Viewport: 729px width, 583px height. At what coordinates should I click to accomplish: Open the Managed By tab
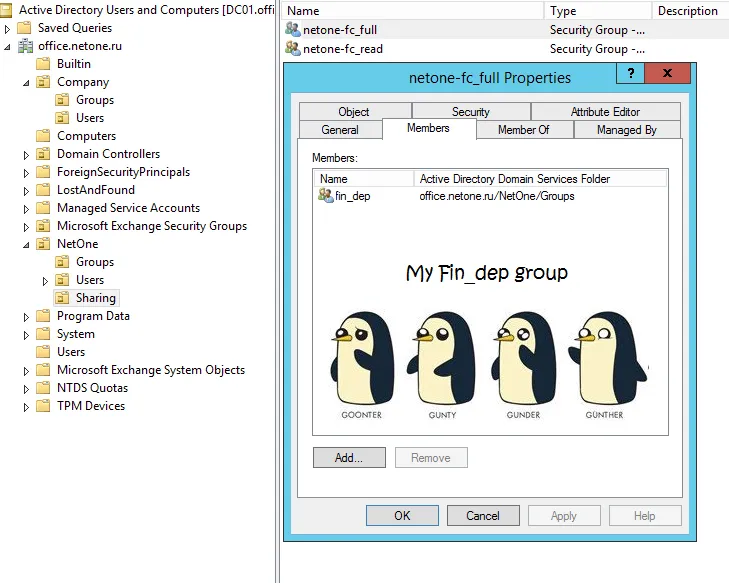tap(627, 129)
